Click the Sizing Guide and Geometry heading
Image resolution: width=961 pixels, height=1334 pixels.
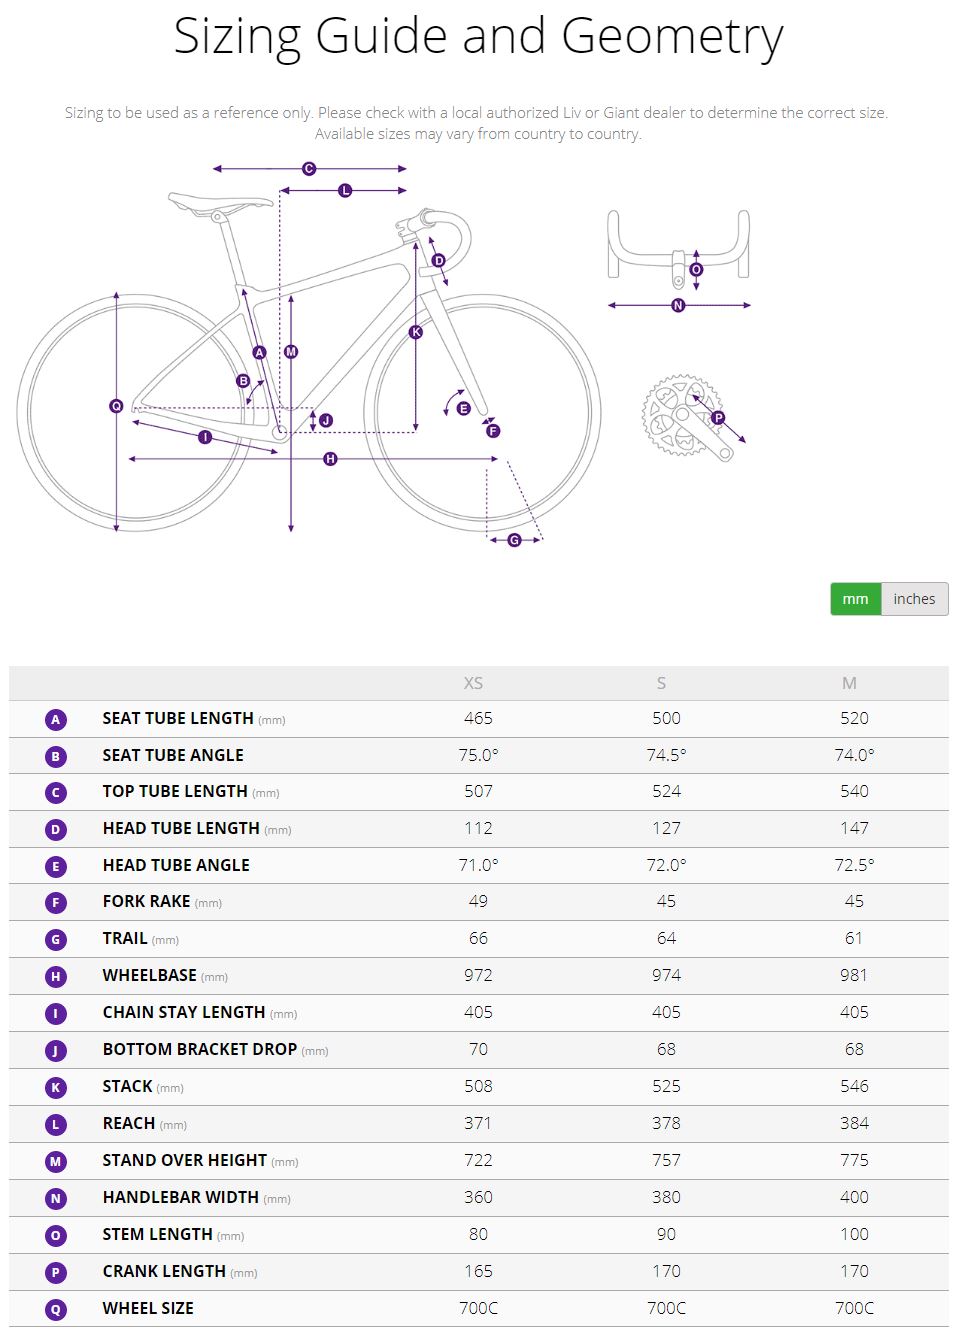[x=478, y=37]
